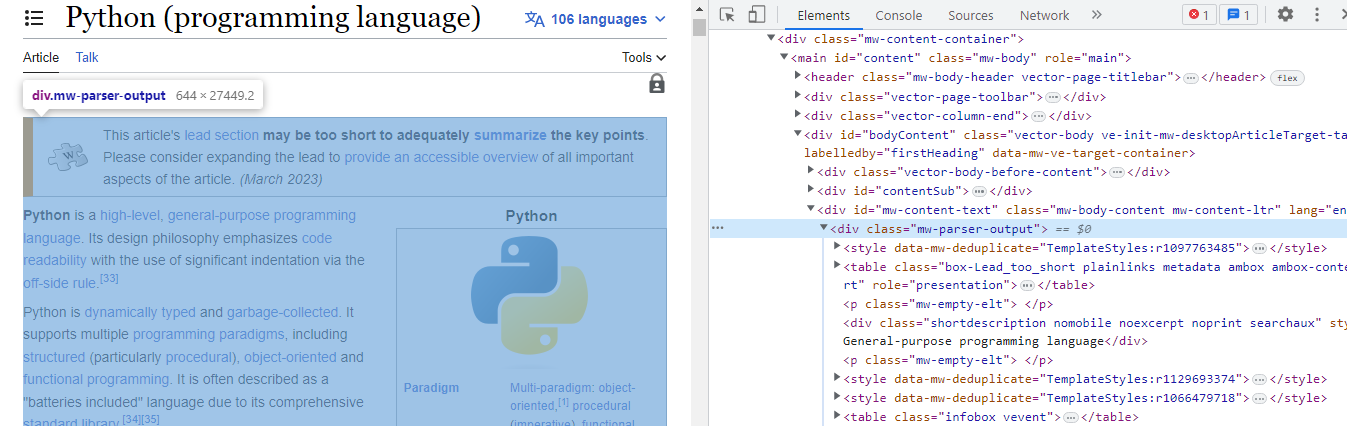Open the 106 languages dropdown

coord(596,19)
